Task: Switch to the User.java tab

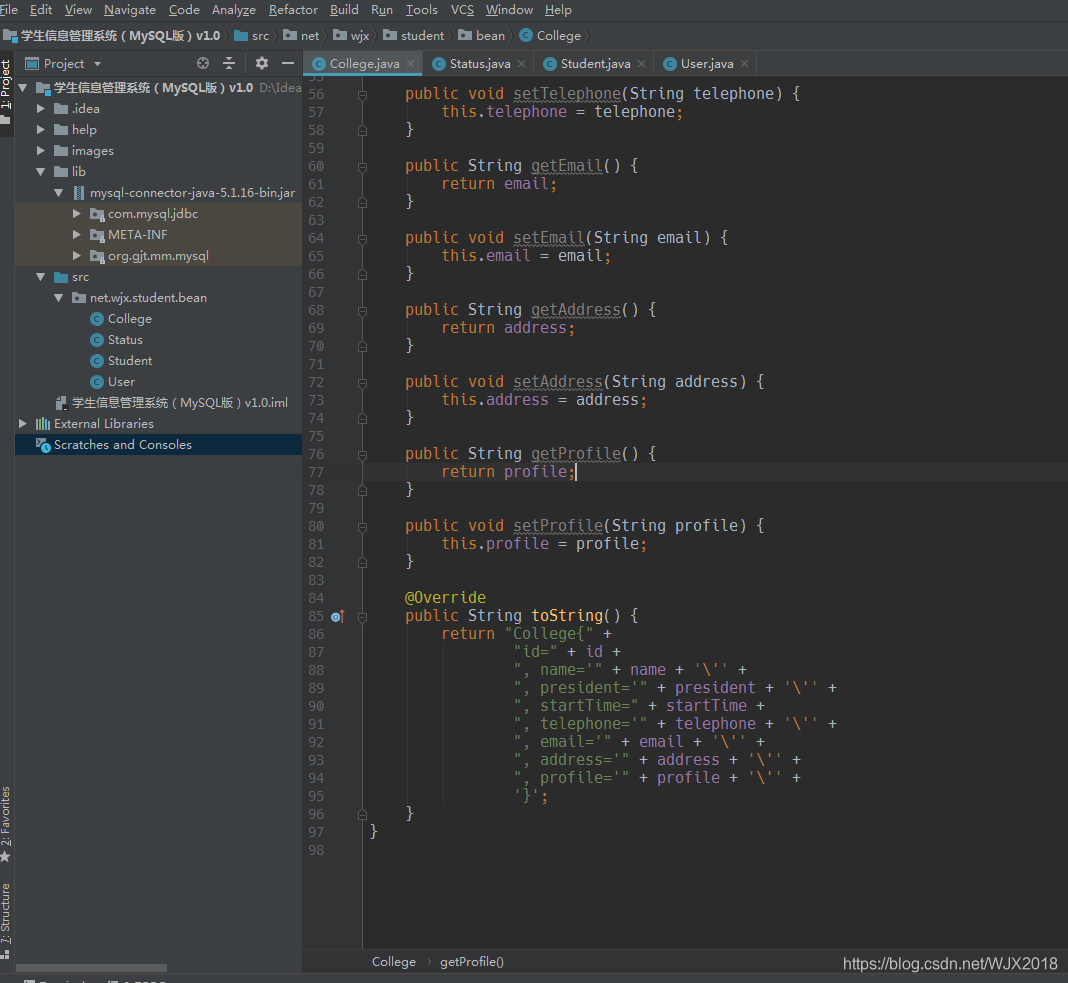Action: [x=707, y=64]
